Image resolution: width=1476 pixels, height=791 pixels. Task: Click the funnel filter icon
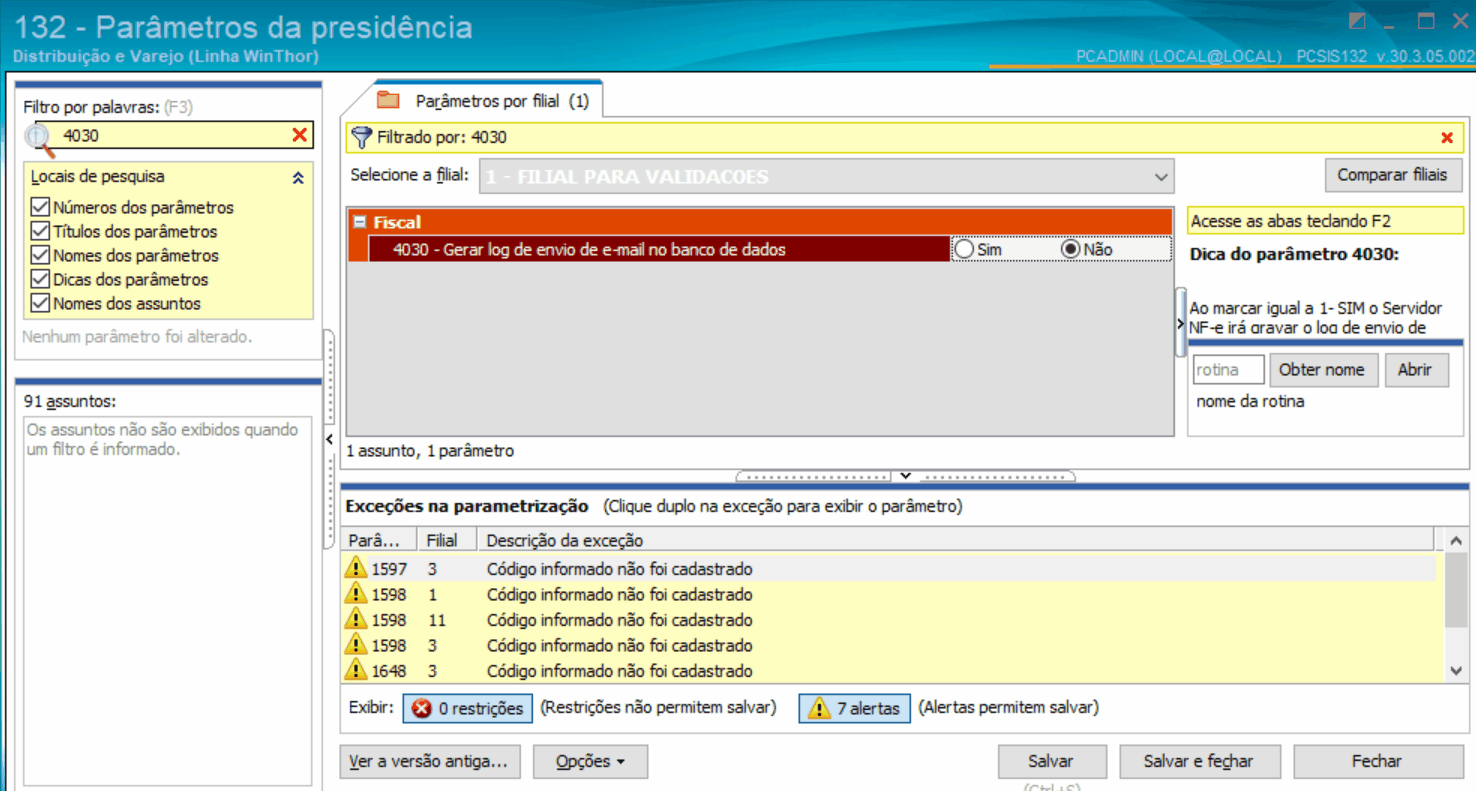362,138
